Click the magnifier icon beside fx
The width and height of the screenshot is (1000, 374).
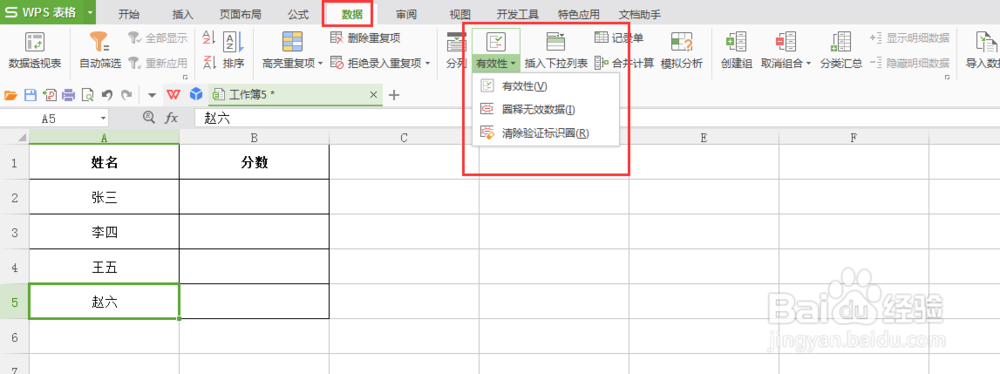(x=149, y=117)
